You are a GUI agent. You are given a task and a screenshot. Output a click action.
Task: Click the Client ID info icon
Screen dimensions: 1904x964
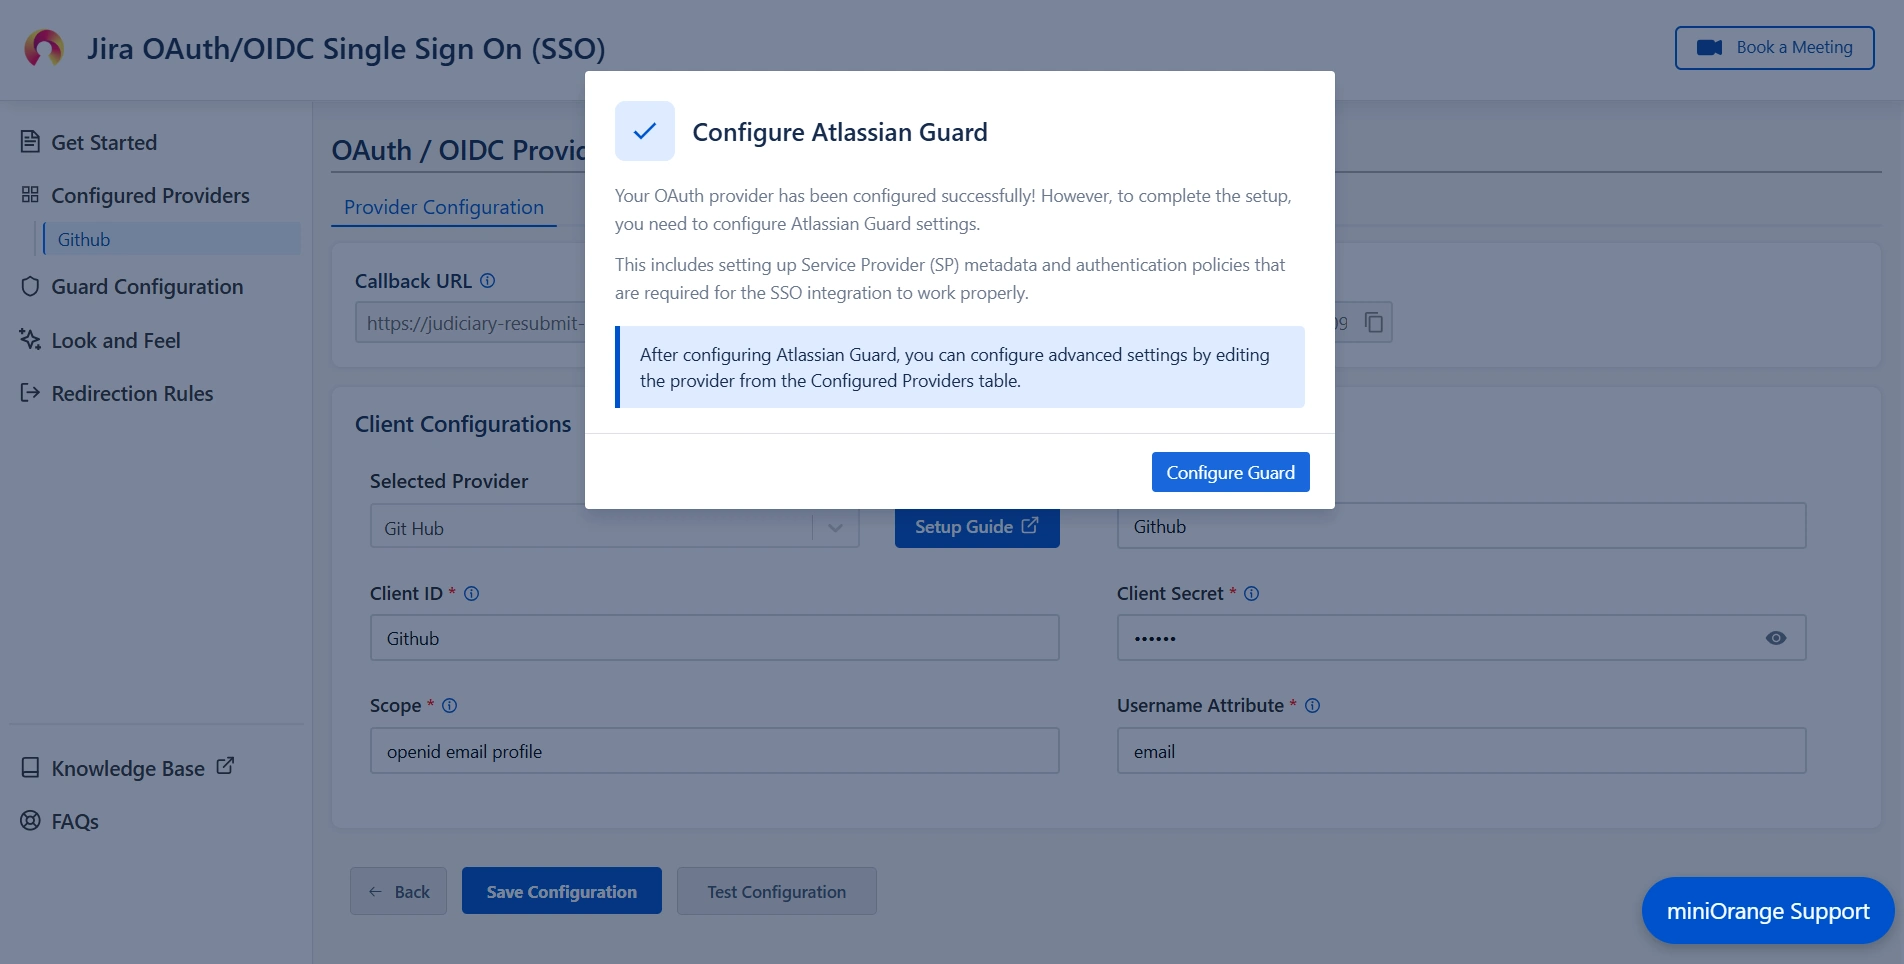coord(472,594)
